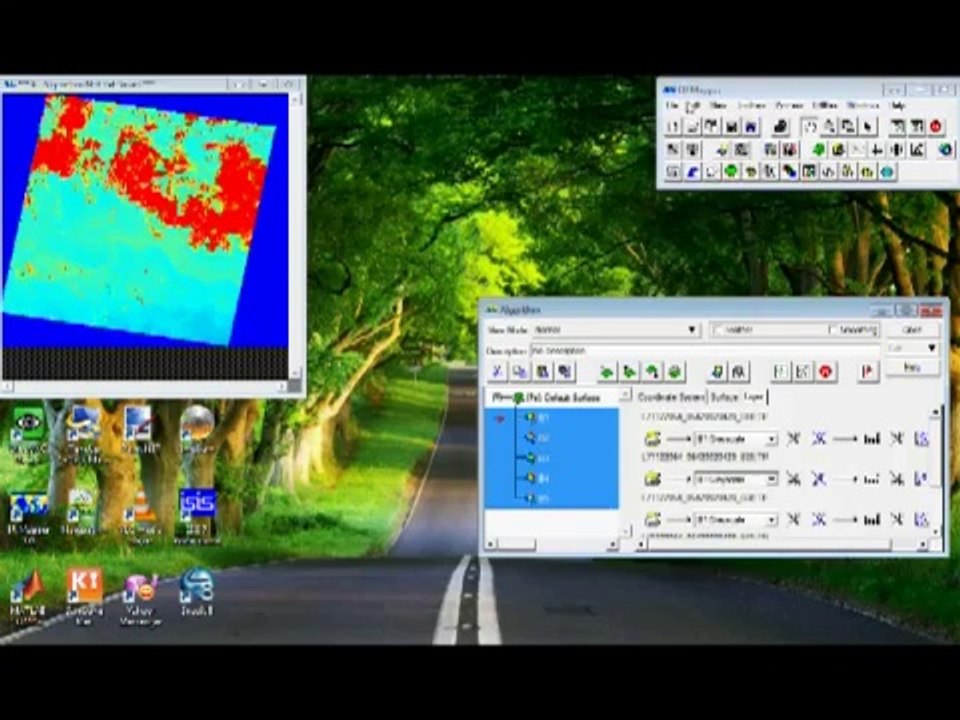
Task: Click the black crosshair plus icon in ER Mapper
Action: click(x=877, y=149)
